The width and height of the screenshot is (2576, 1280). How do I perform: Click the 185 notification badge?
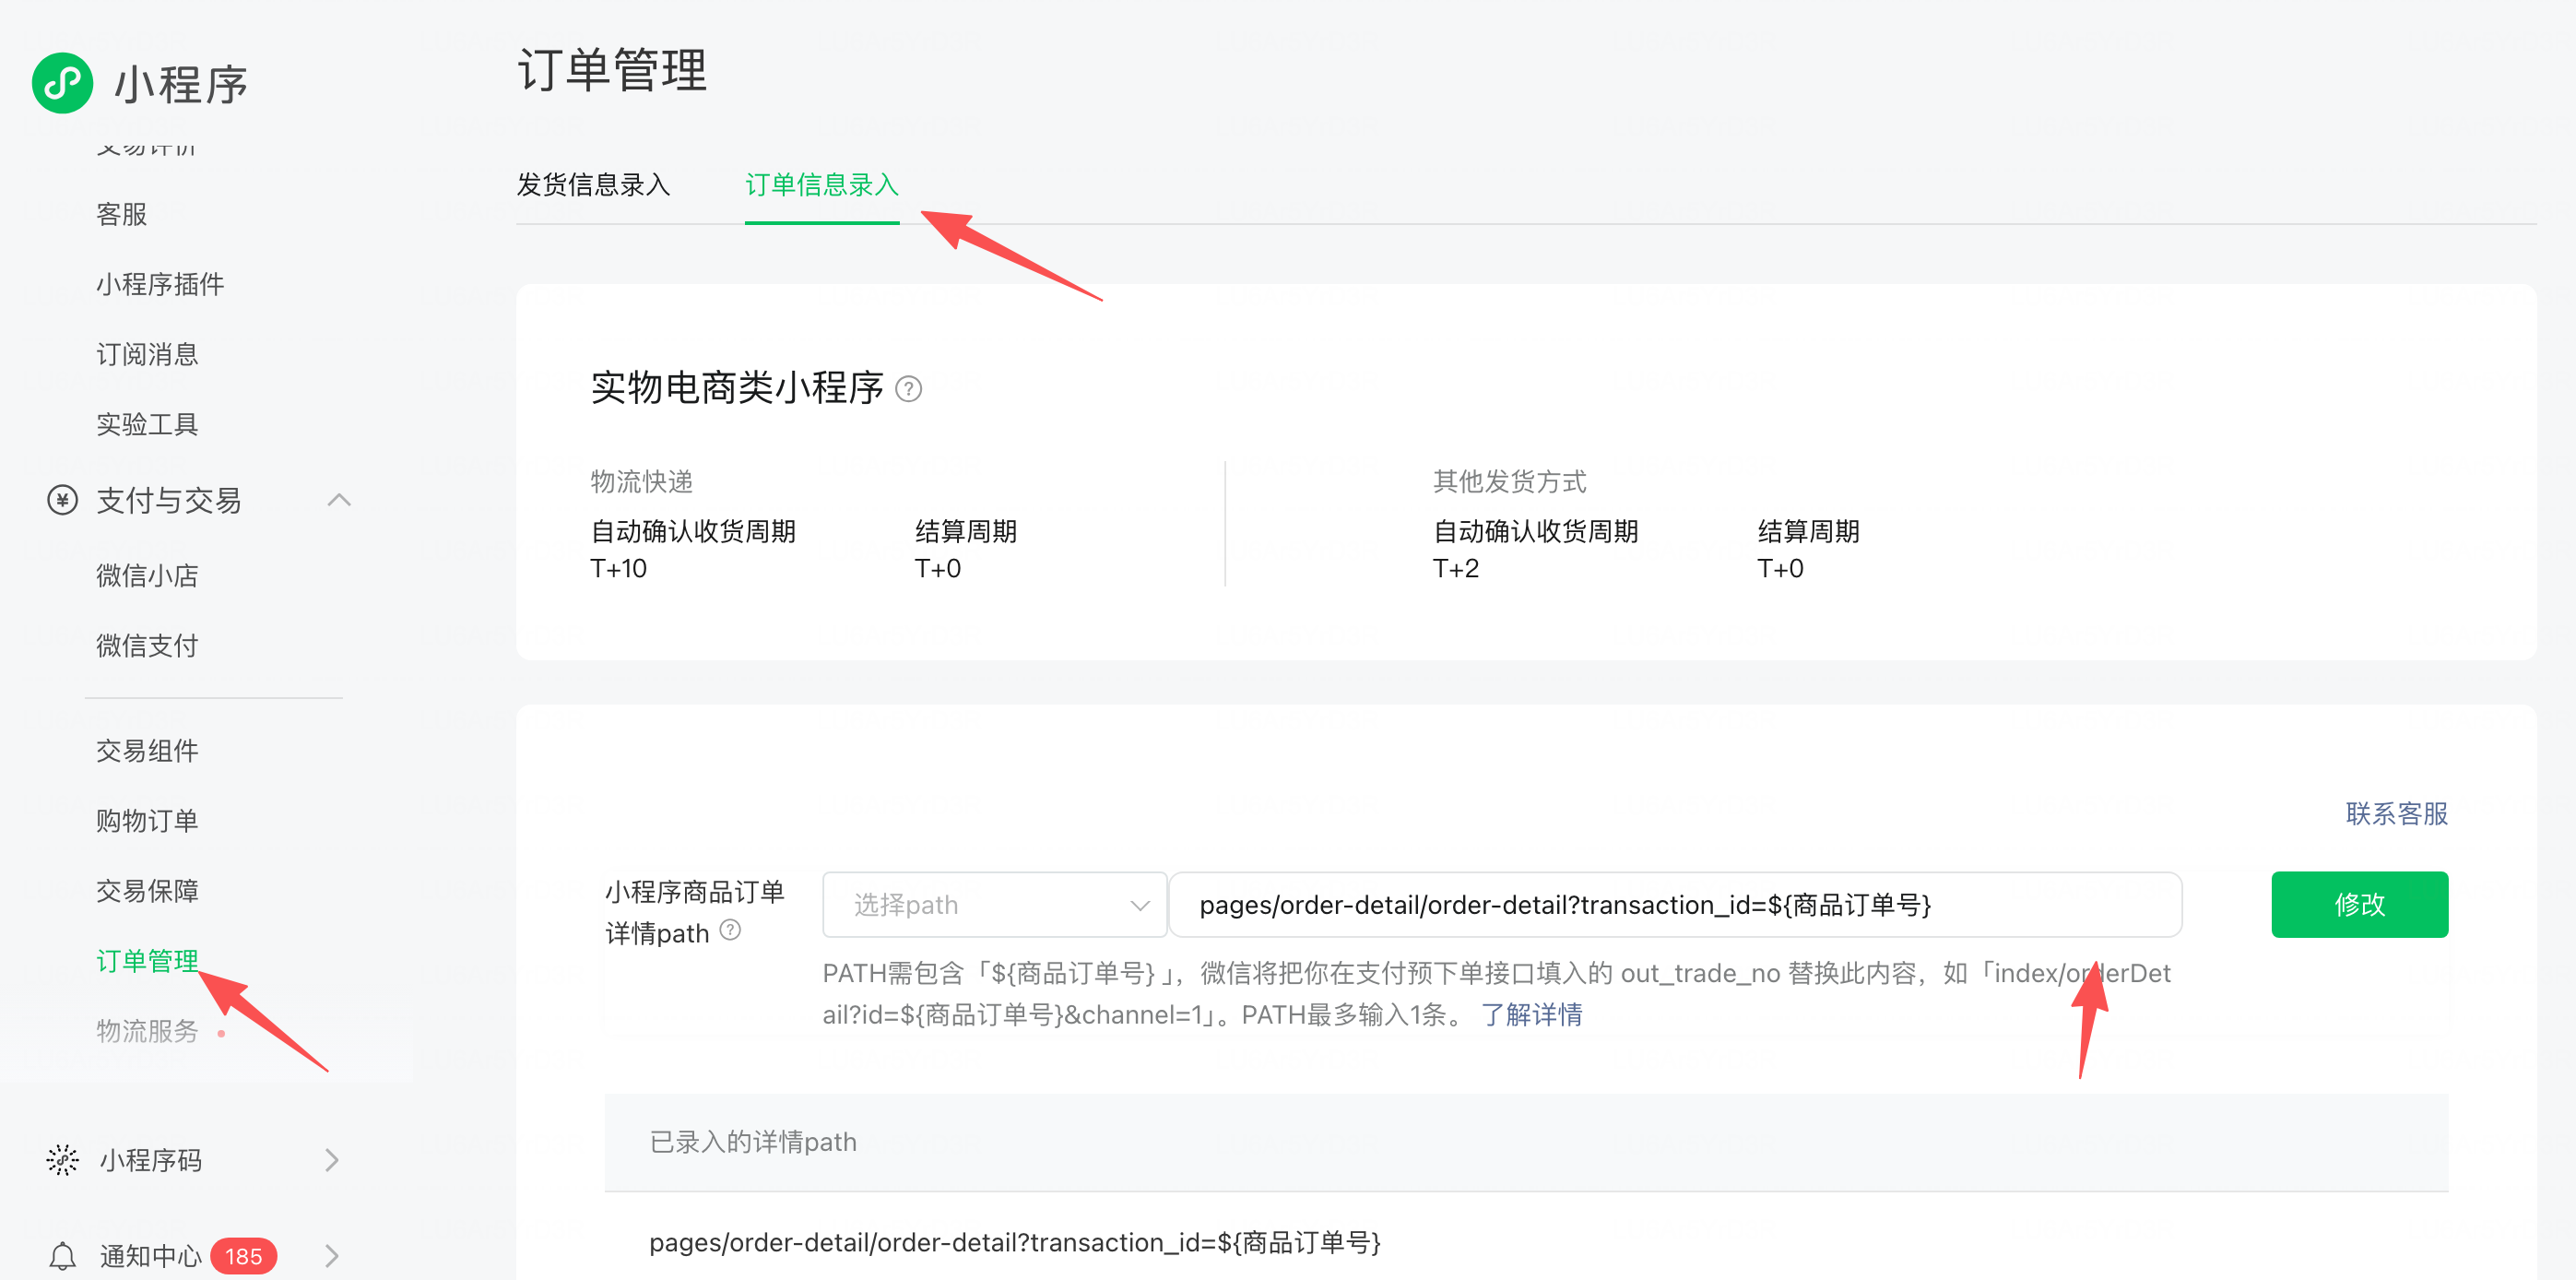243,1256
